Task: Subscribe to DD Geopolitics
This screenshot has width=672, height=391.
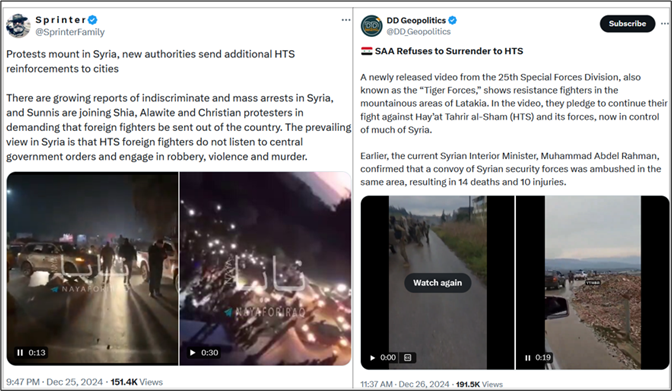Action: click(627, 24)
